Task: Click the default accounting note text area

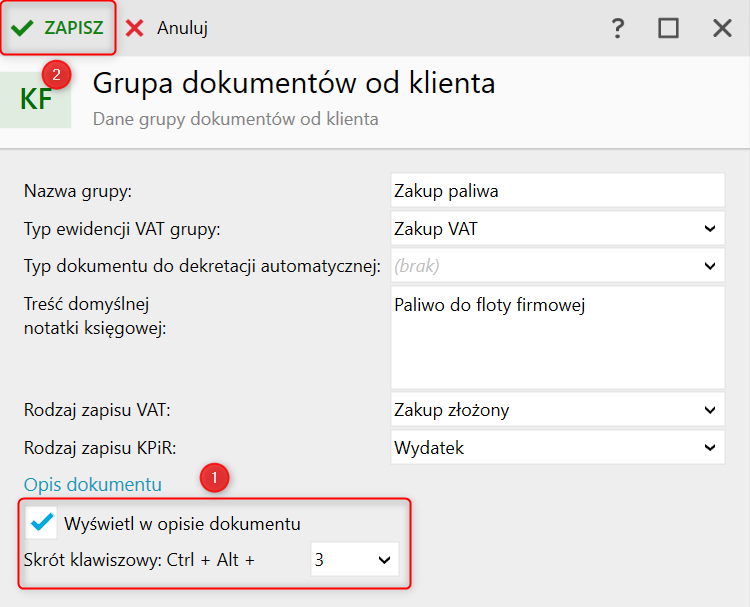Action: pos(556,338)
